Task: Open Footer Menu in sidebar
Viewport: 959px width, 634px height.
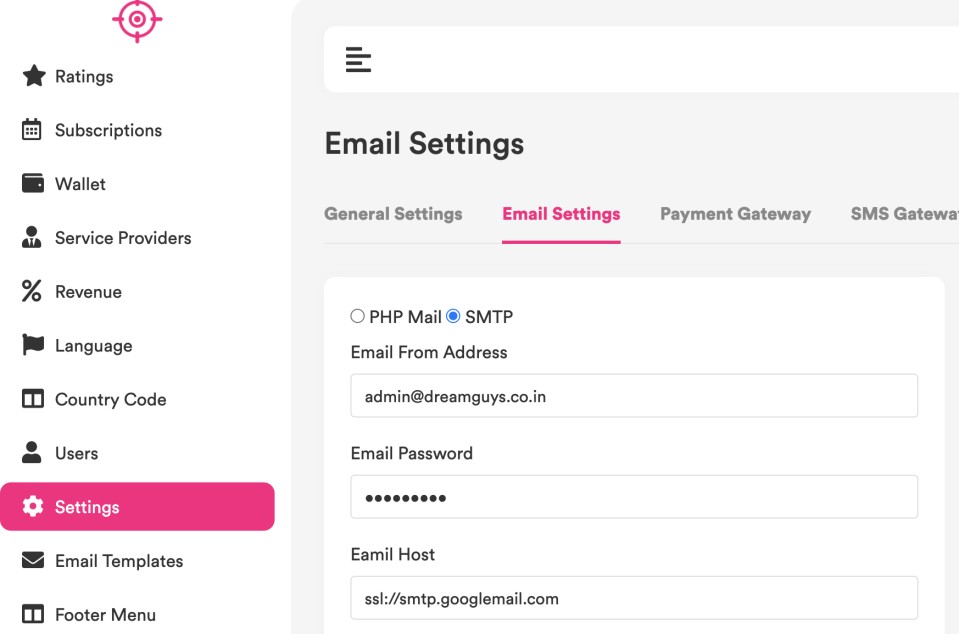Action: coord(105,615)
